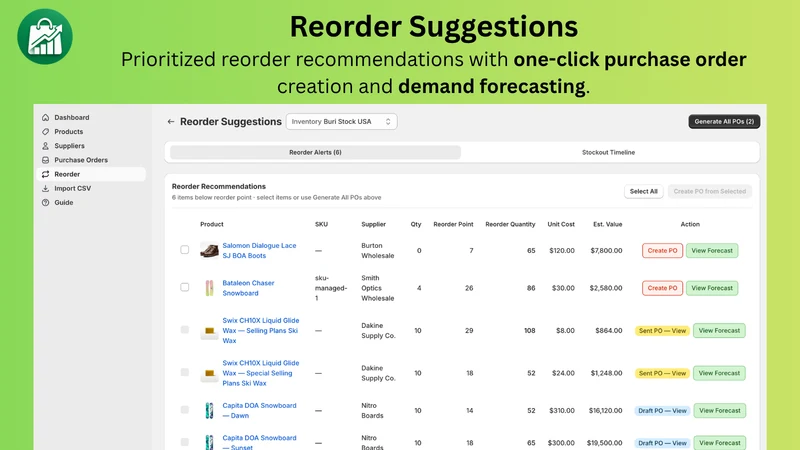Click the back arrow beside Reorder Suggestions
800x450 pixels.
170,121
